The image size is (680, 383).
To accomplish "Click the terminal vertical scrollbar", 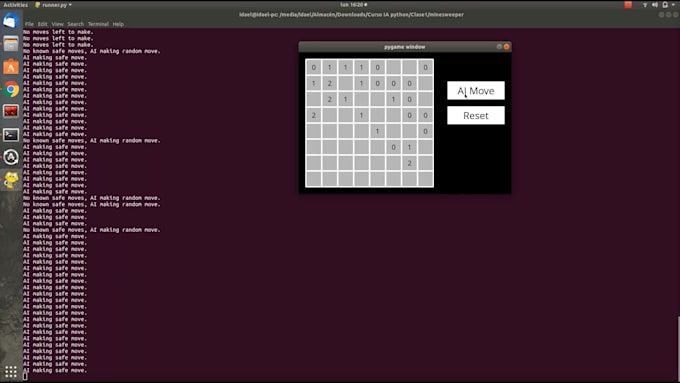I will click(x=678, y=348).
